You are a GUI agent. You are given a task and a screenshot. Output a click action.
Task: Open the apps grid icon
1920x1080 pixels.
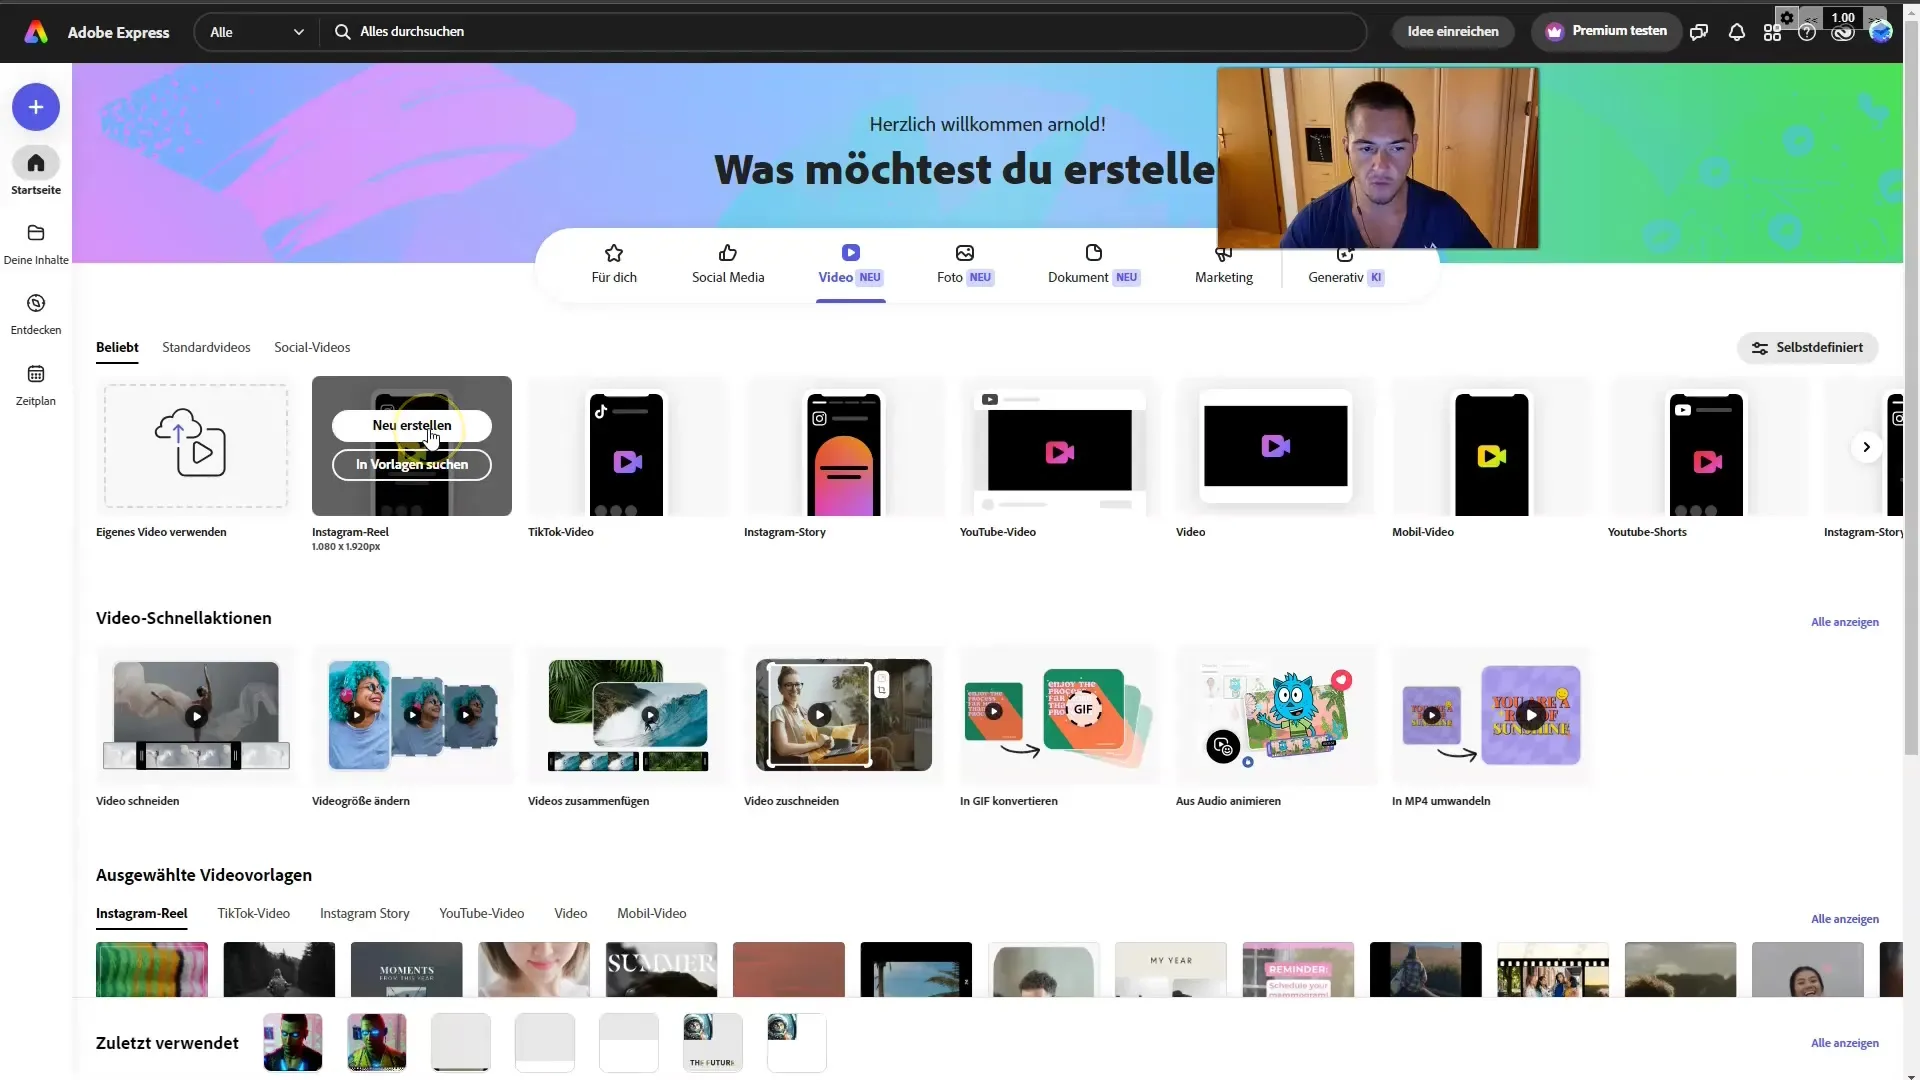[1772, 33]
